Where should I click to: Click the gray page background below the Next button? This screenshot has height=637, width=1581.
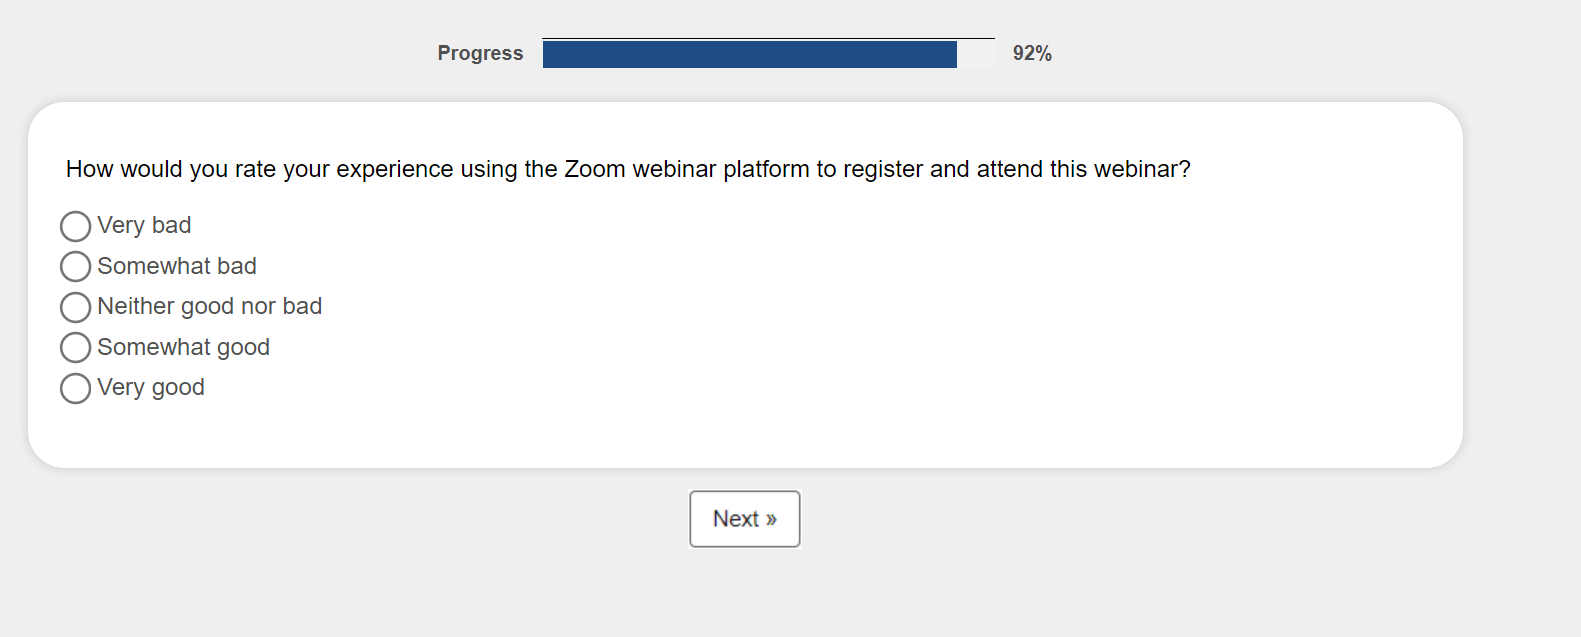point(745,597)
